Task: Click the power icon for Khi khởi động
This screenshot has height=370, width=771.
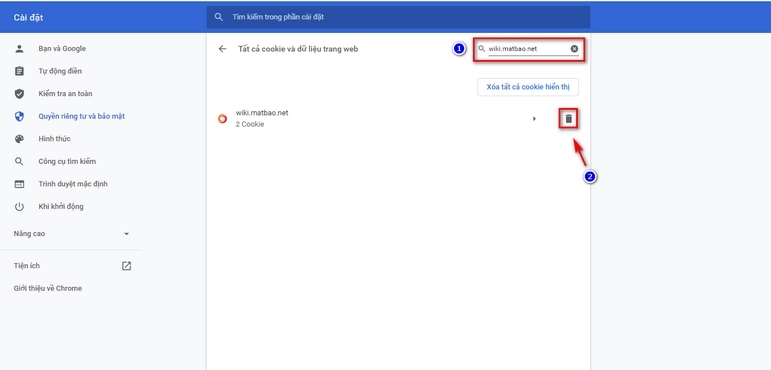Action: [19, 207]
